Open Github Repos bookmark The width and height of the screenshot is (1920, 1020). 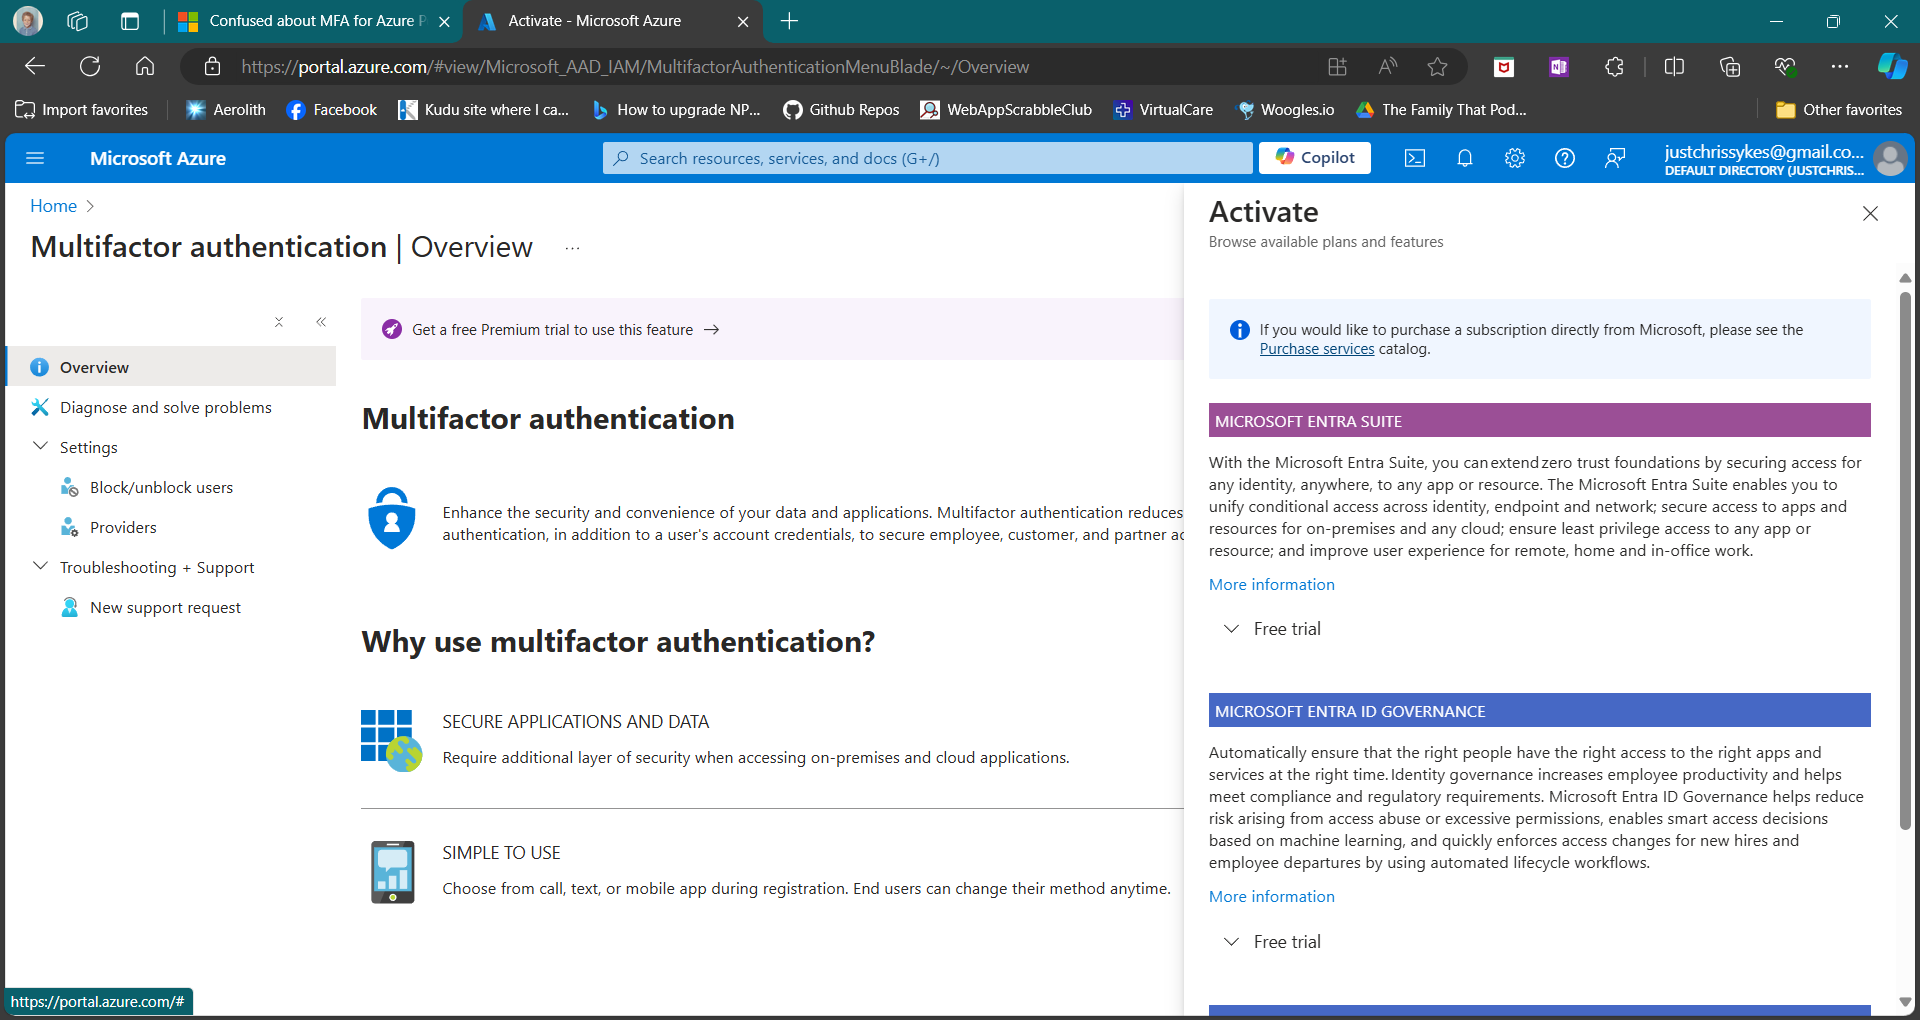coord(841,110)
